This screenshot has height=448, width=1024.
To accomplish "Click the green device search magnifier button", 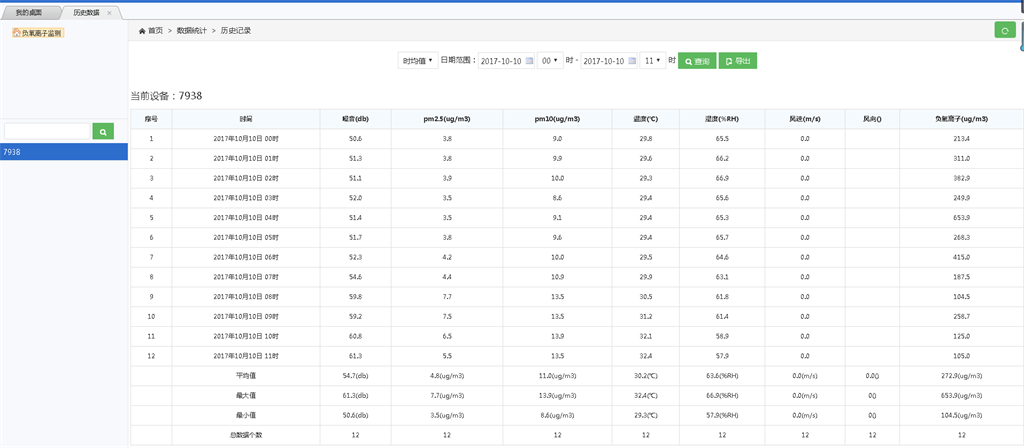I will coord(103,131).
